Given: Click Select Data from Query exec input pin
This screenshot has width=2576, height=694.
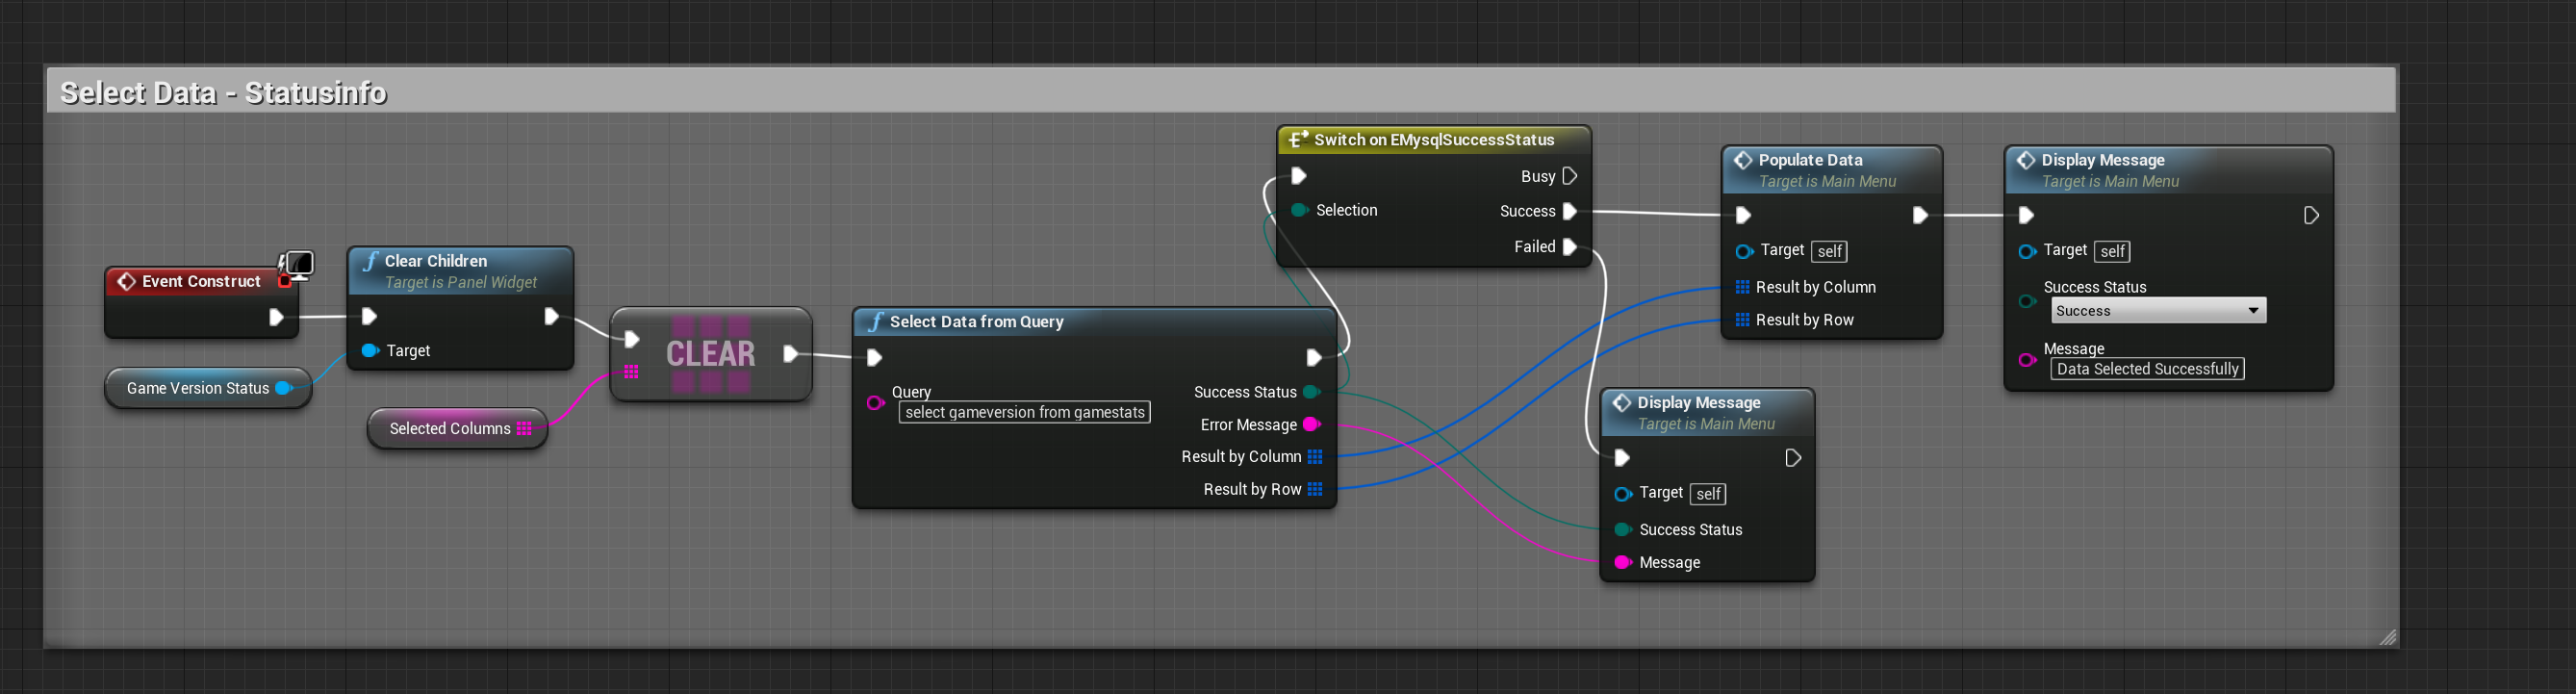Looking at the screenshot, I should coord(874,357).
